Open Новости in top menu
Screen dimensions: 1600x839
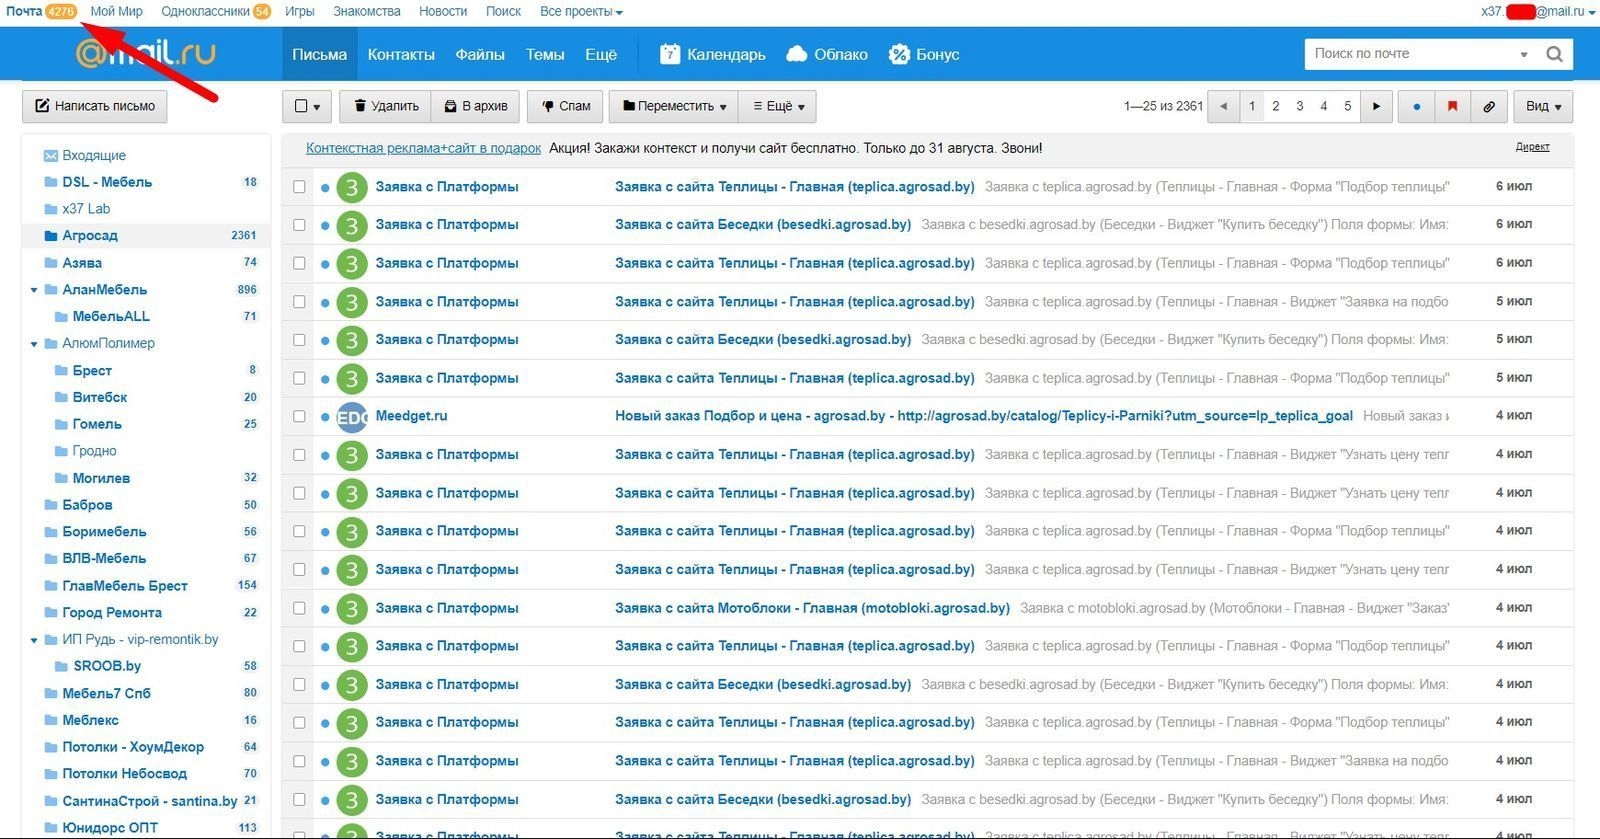[443, 11]
